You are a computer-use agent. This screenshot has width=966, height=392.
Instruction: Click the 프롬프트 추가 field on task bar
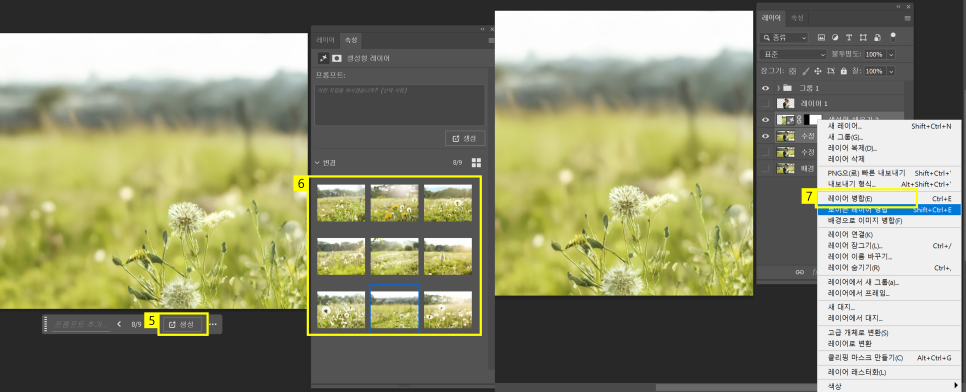click(x=80, y=324)
